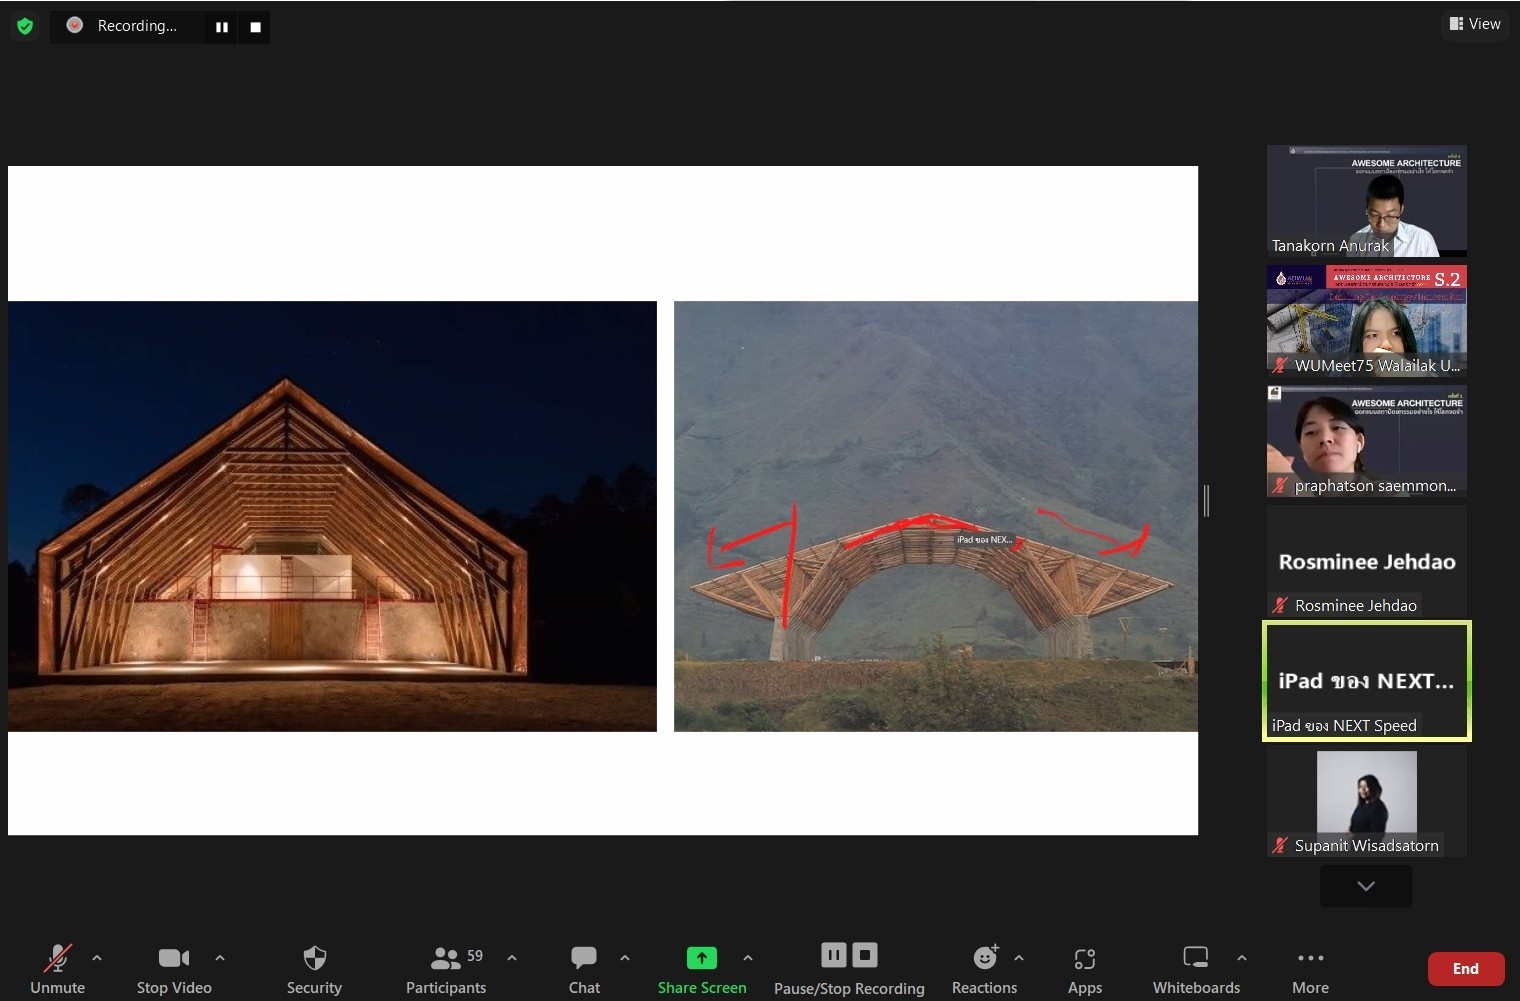Open the Apps panel
The height and width of the screenshot is (1001, 1520).
point(1084,969)
